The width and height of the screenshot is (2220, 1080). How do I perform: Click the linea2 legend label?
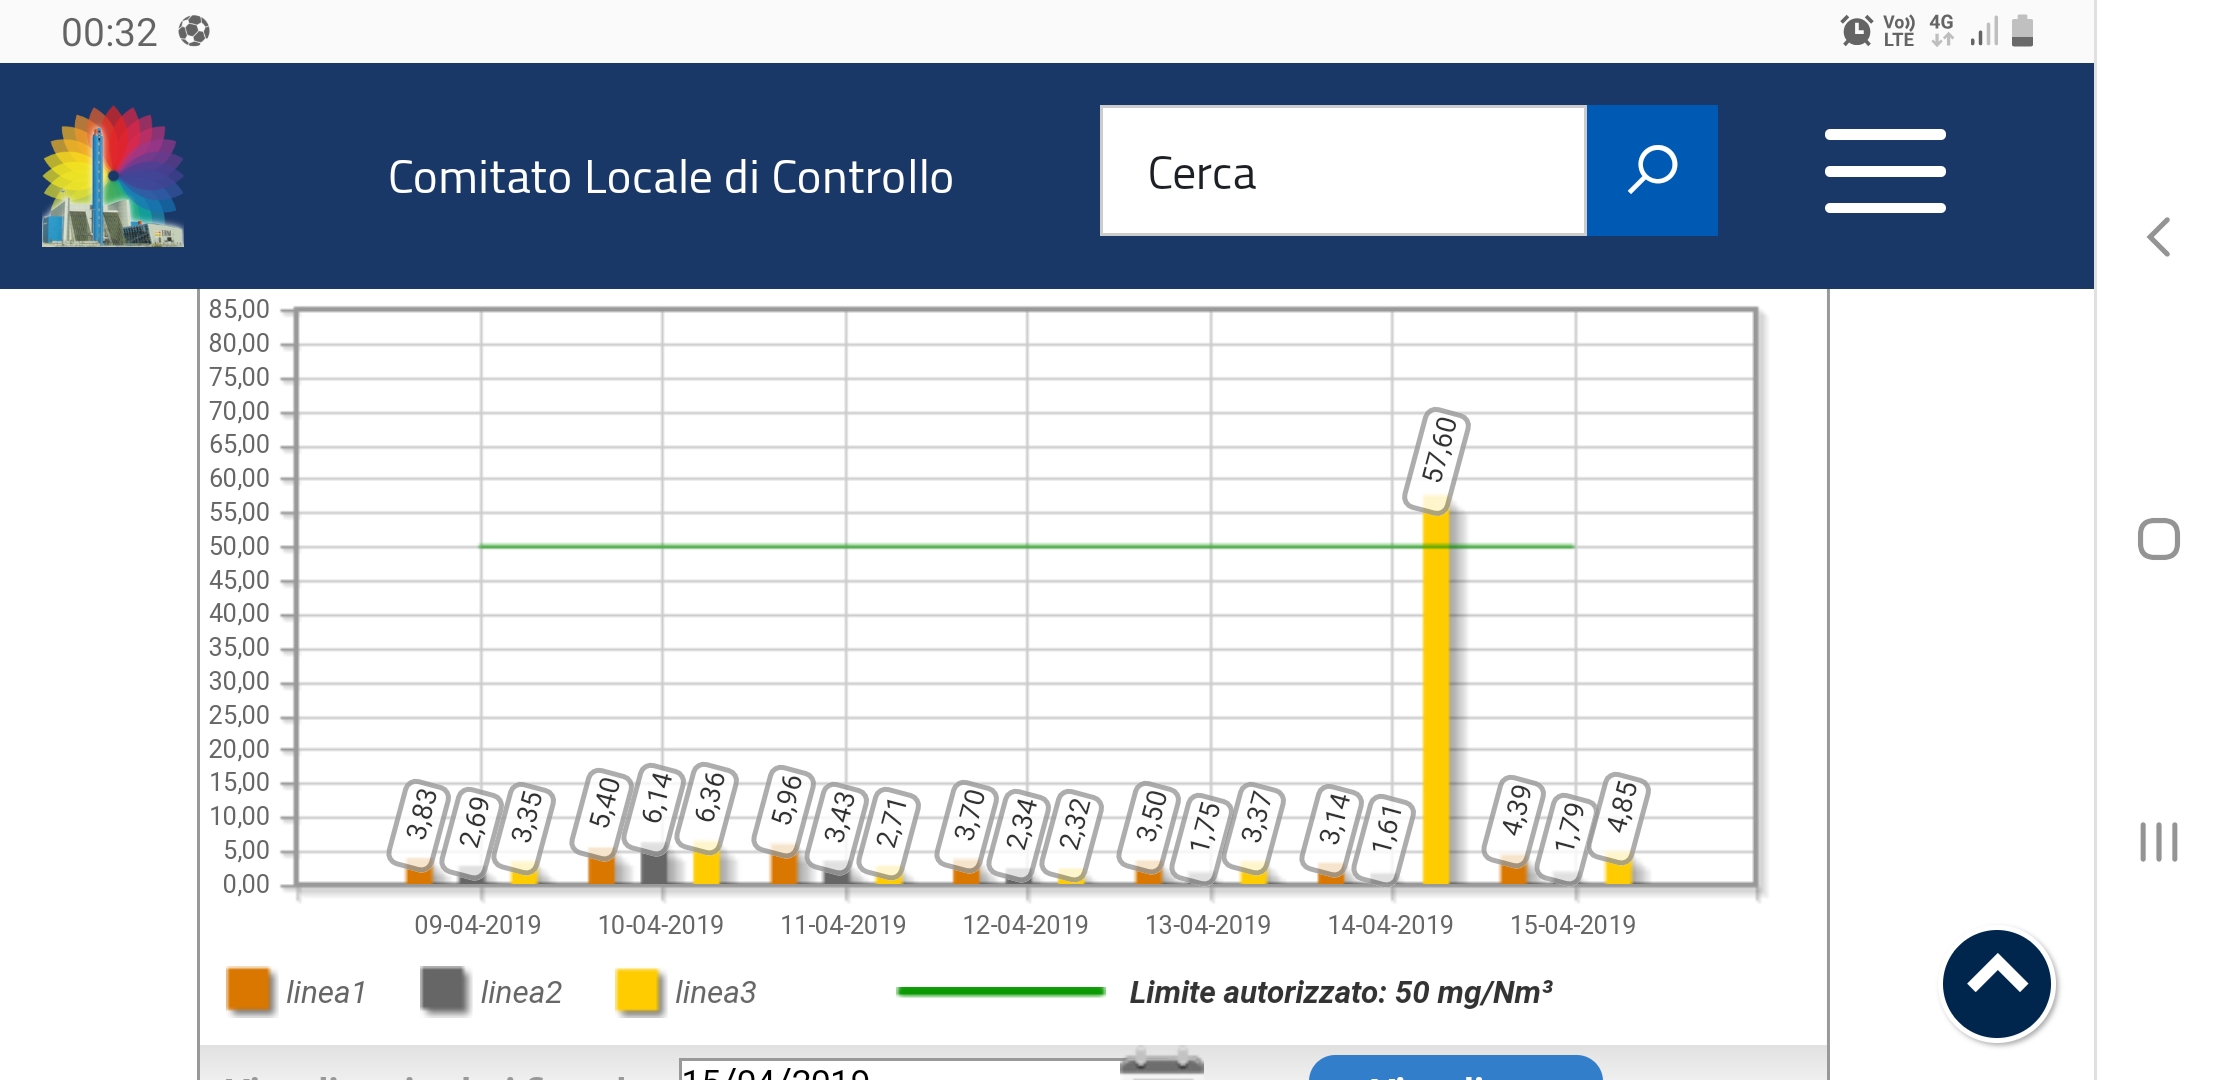pyautogui.click(x=521, y=992)
